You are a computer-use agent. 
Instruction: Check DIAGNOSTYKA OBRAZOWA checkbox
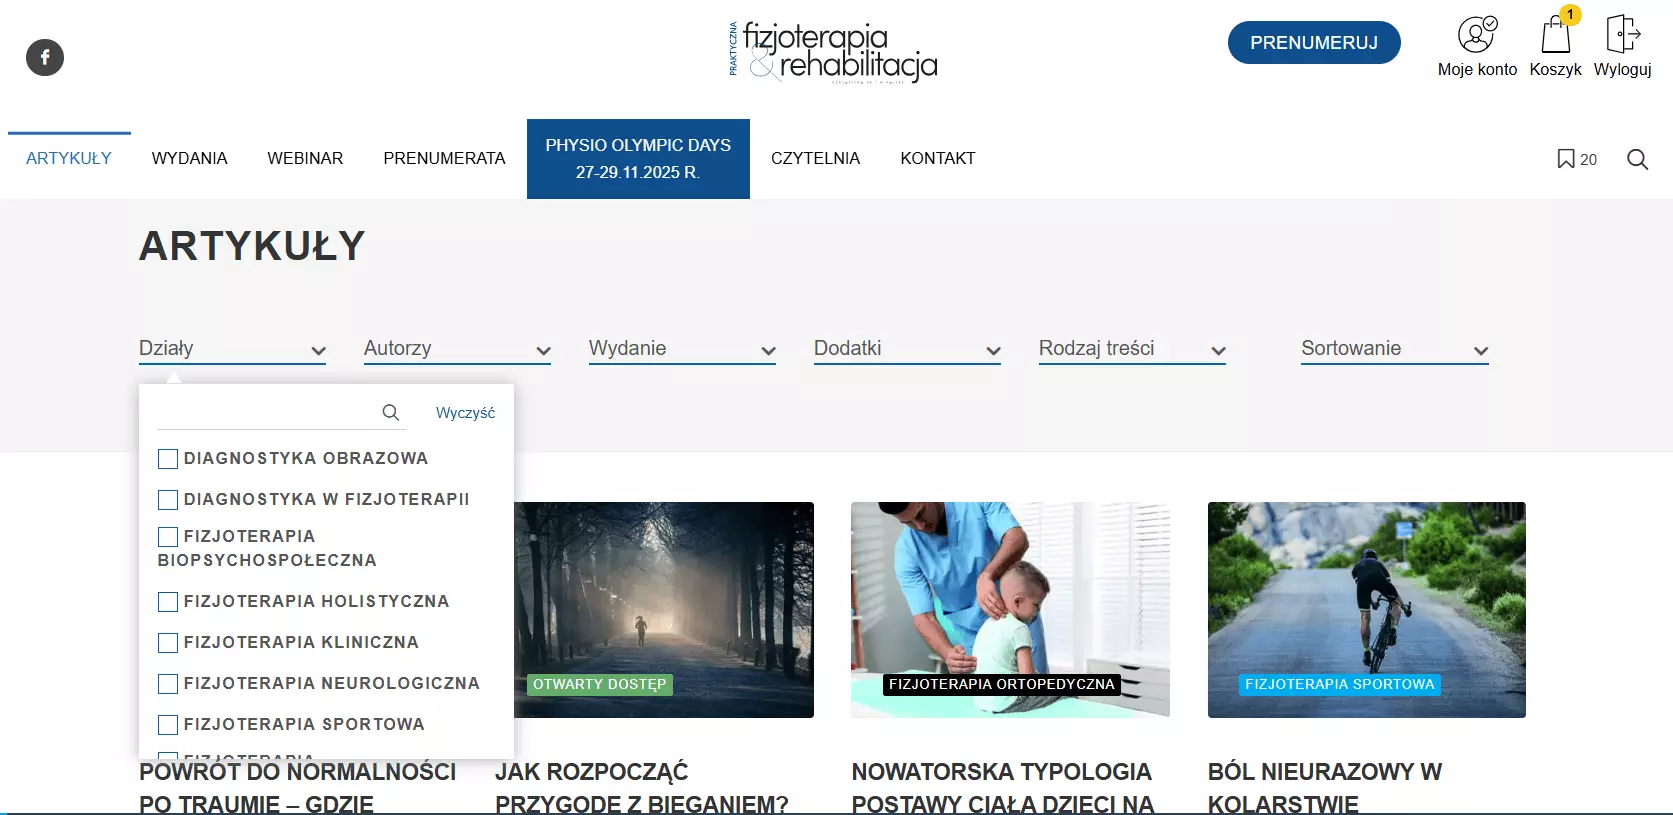(168, 459)
